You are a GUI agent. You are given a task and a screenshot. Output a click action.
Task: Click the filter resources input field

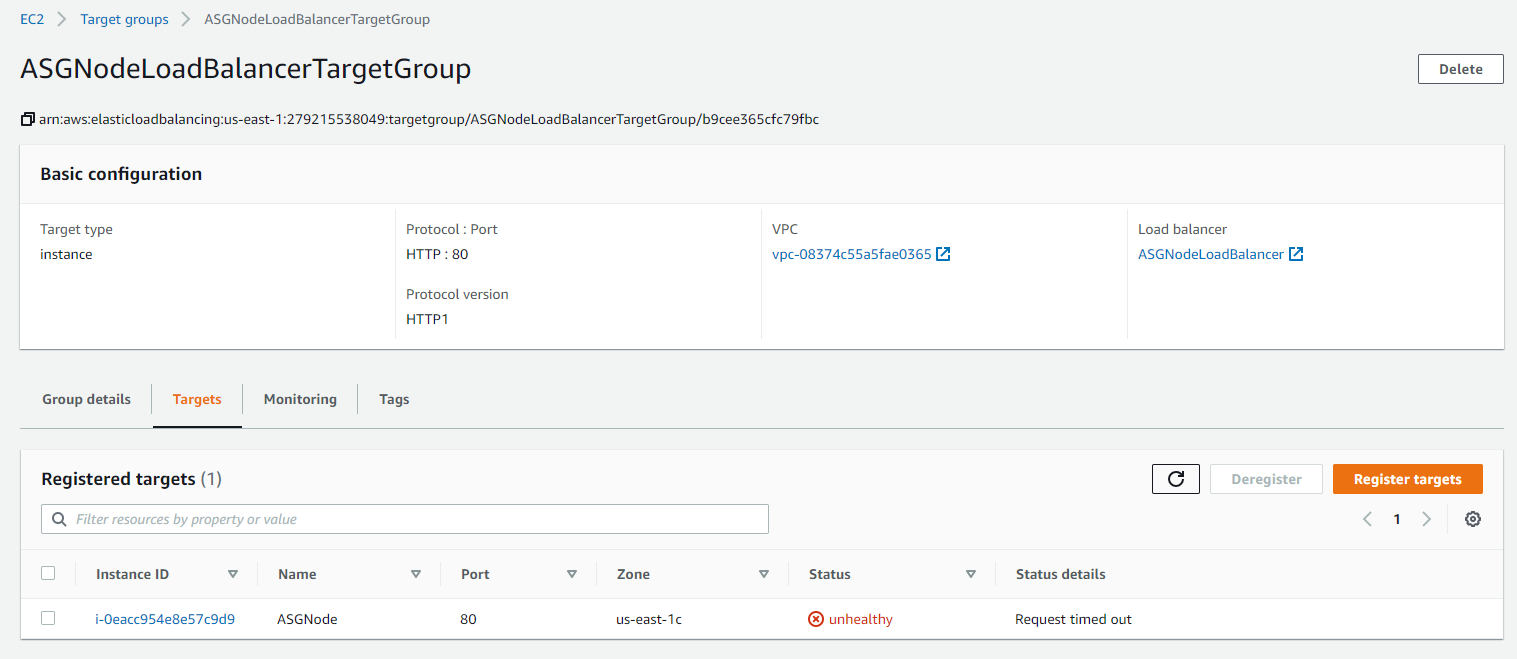(400, 519)
